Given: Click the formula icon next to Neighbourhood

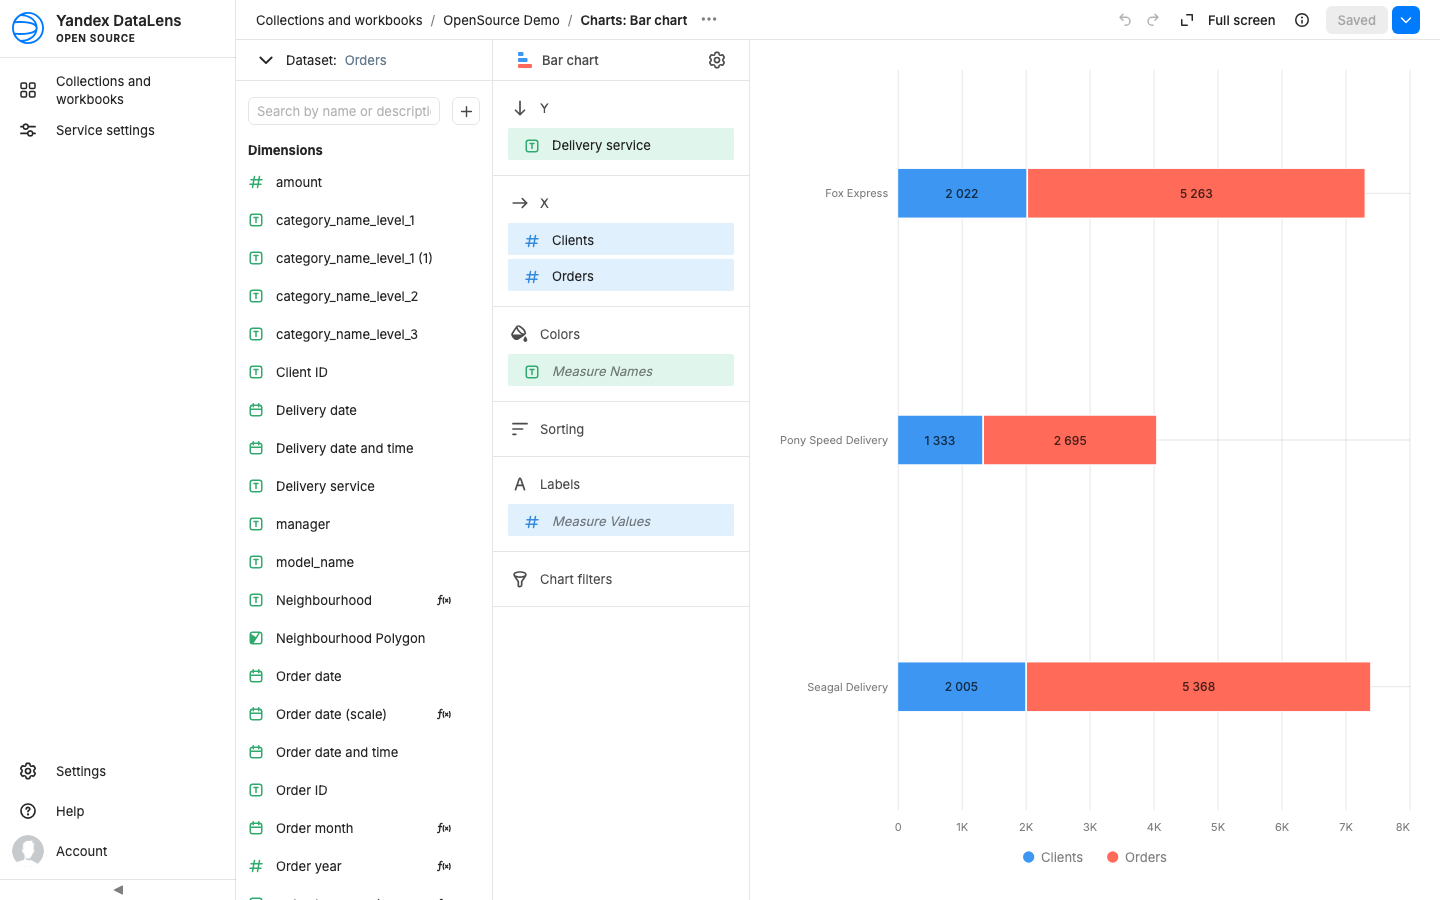Looking at the screenshot, I should (444, 600).
